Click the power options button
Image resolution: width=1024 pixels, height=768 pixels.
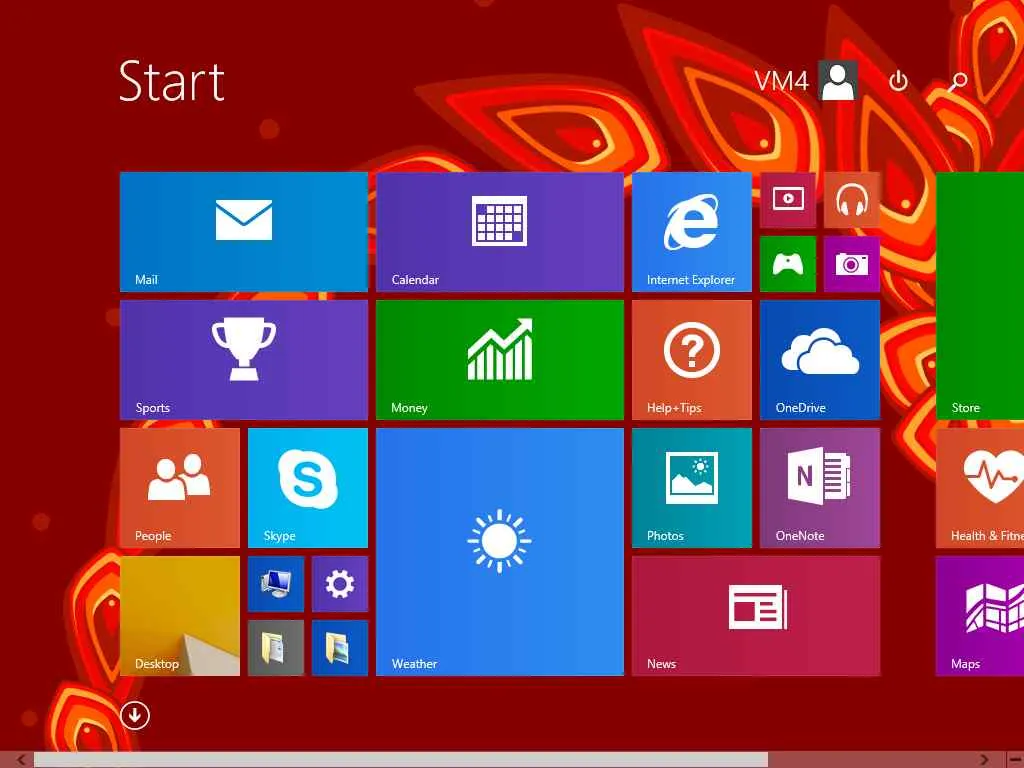click(x=898, y=81)
